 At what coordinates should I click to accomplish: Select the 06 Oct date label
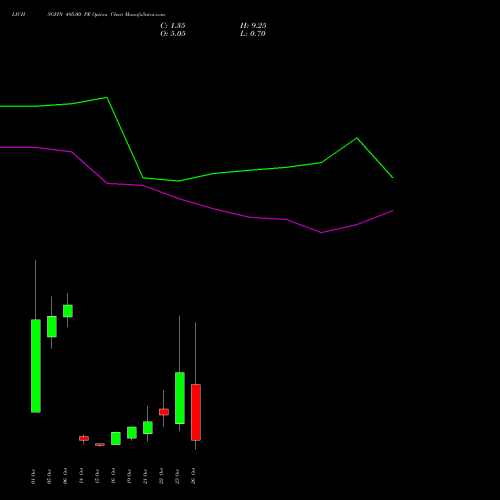tap(65, 476)
